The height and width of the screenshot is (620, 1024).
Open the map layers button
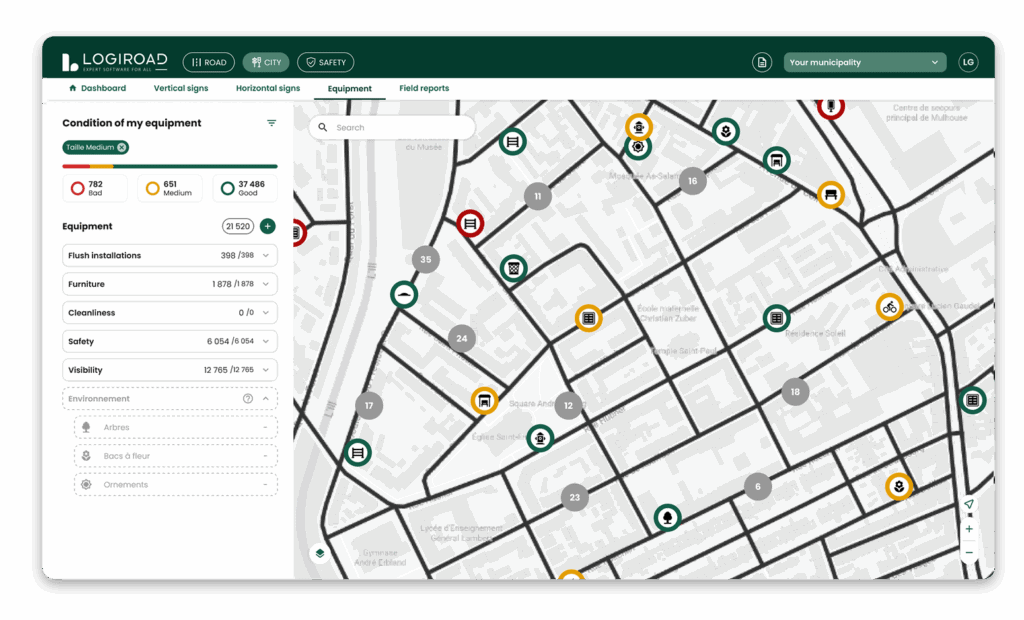click(320, 553)
